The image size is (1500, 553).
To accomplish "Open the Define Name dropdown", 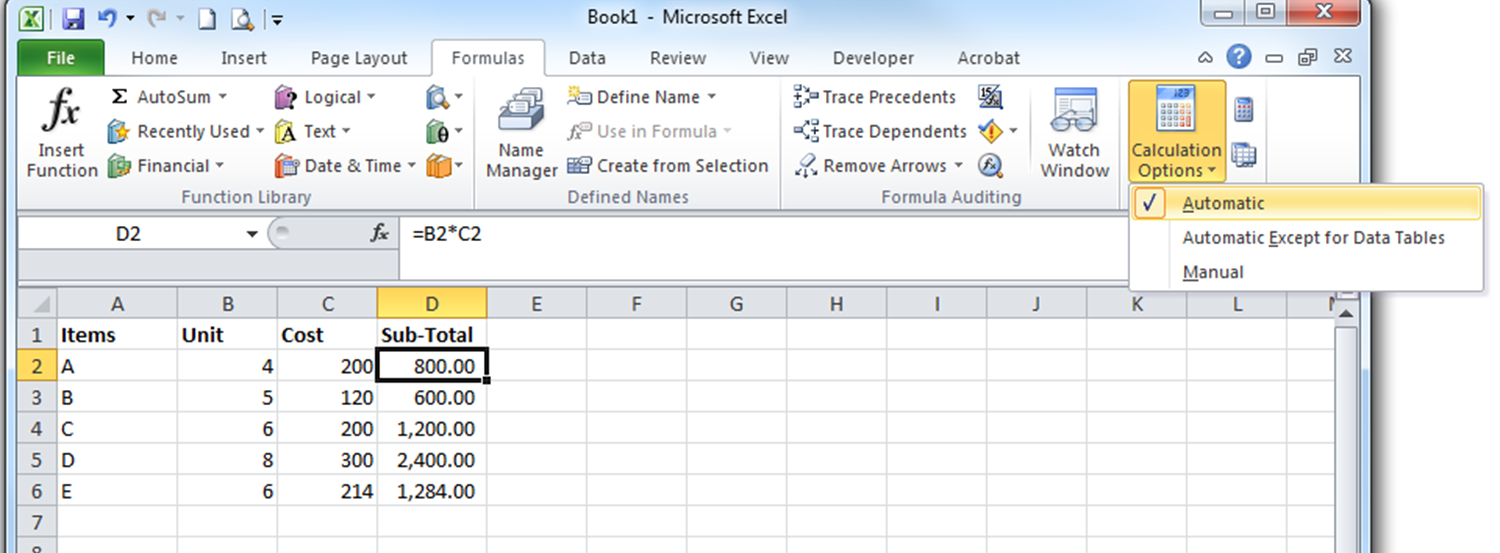I will [711, 97].
